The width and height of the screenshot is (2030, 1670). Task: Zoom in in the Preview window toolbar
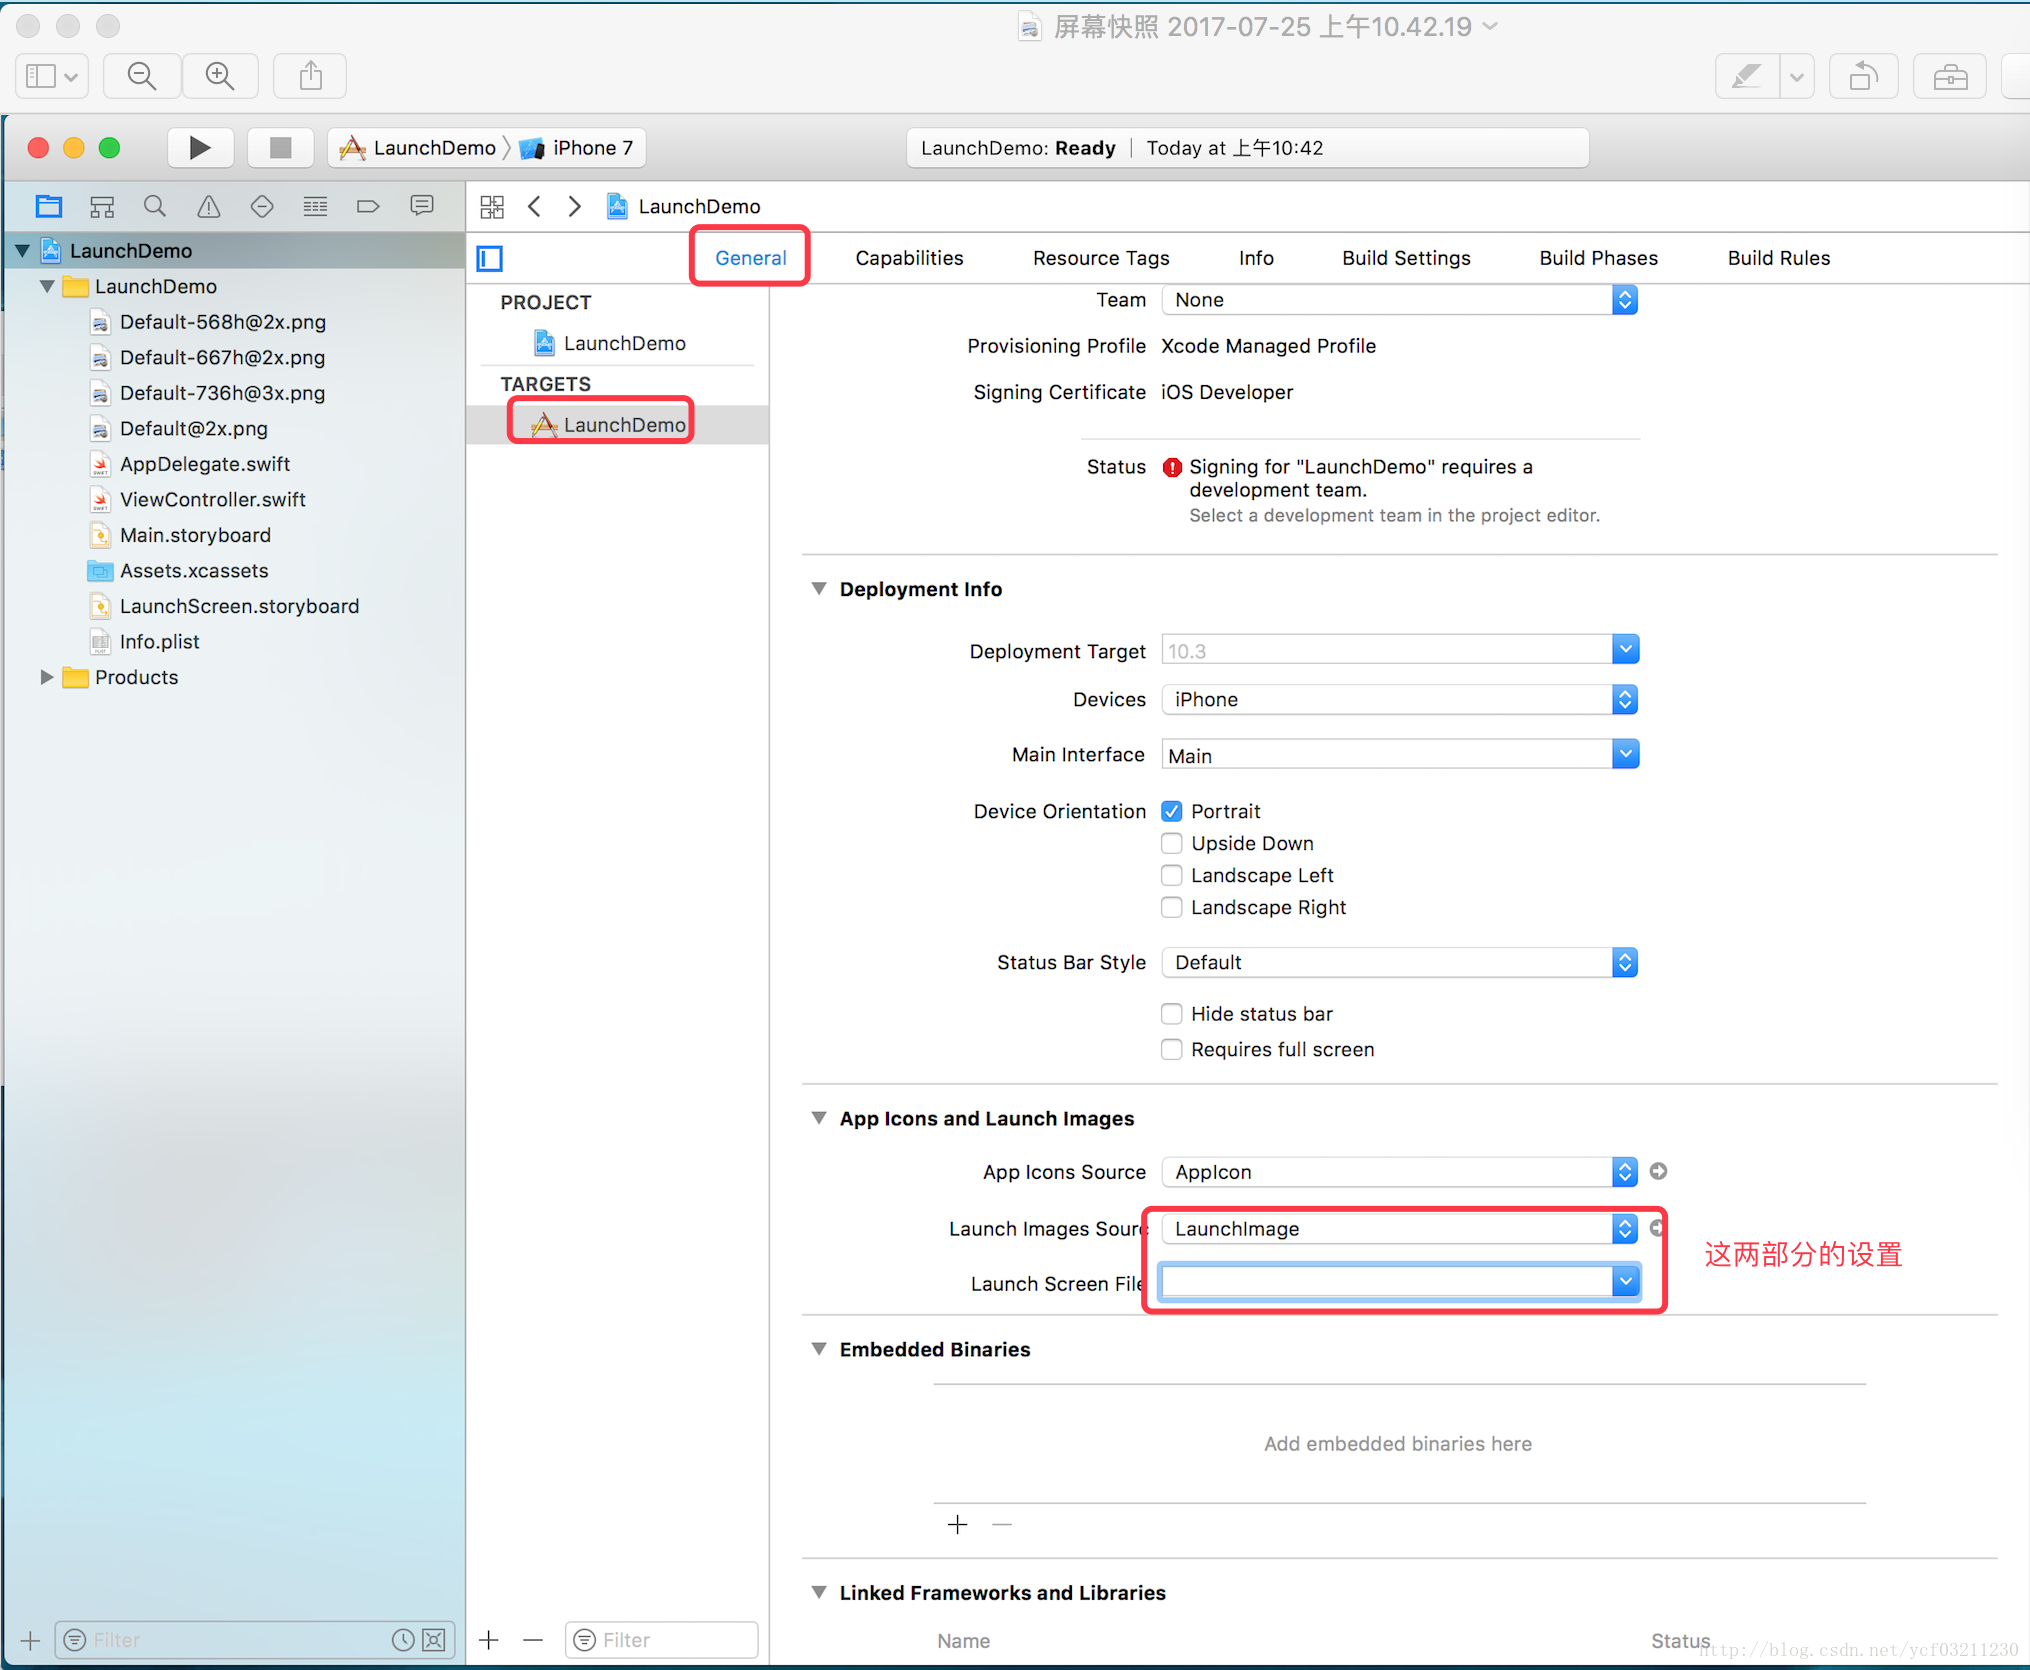click(x=220, y=76)
